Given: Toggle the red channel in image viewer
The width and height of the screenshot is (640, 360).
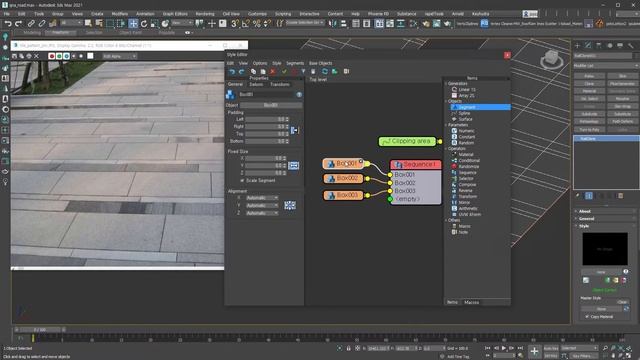Looking at the screenshot, I should (x=52, y=56).
